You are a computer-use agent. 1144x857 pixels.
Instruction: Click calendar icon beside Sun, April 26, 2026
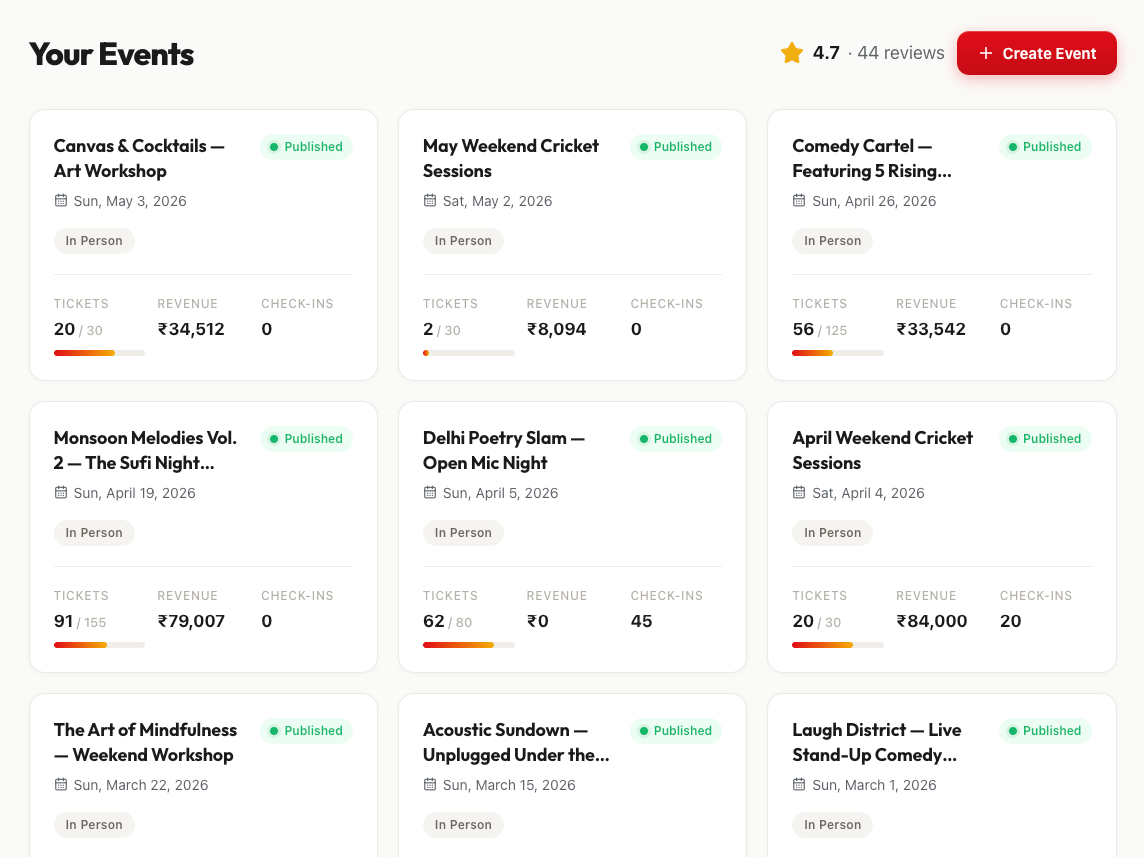[x=799, y=201]
